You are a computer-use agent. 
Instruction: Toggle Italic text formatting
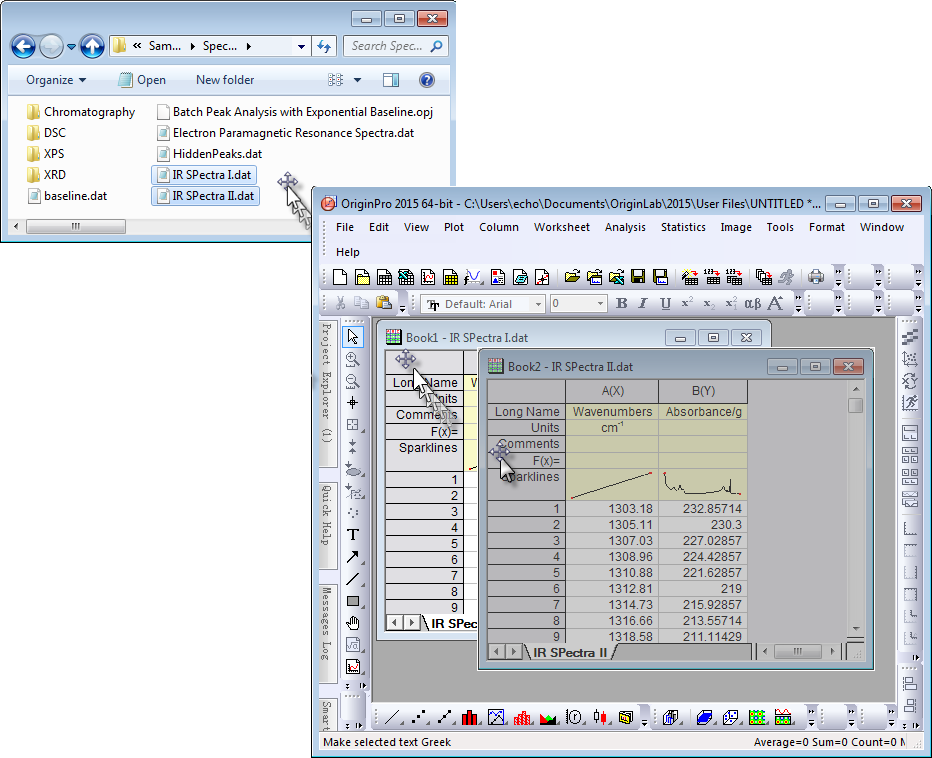click(643, 303)
